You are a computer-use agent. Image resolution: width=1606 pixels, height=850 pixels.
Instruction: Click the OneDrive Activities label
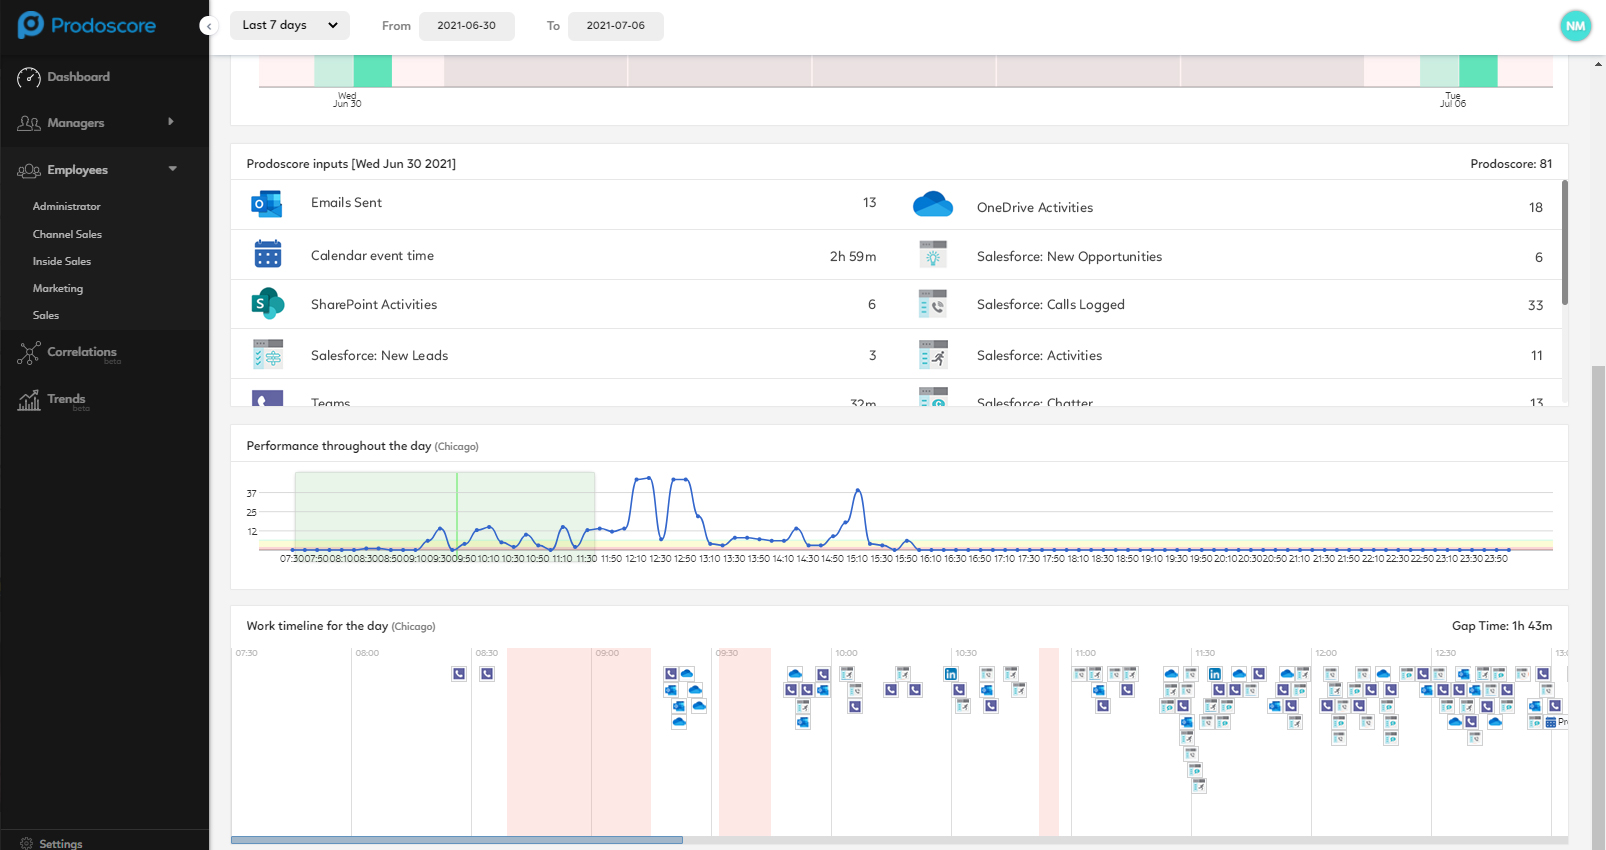coord(1035,208)
